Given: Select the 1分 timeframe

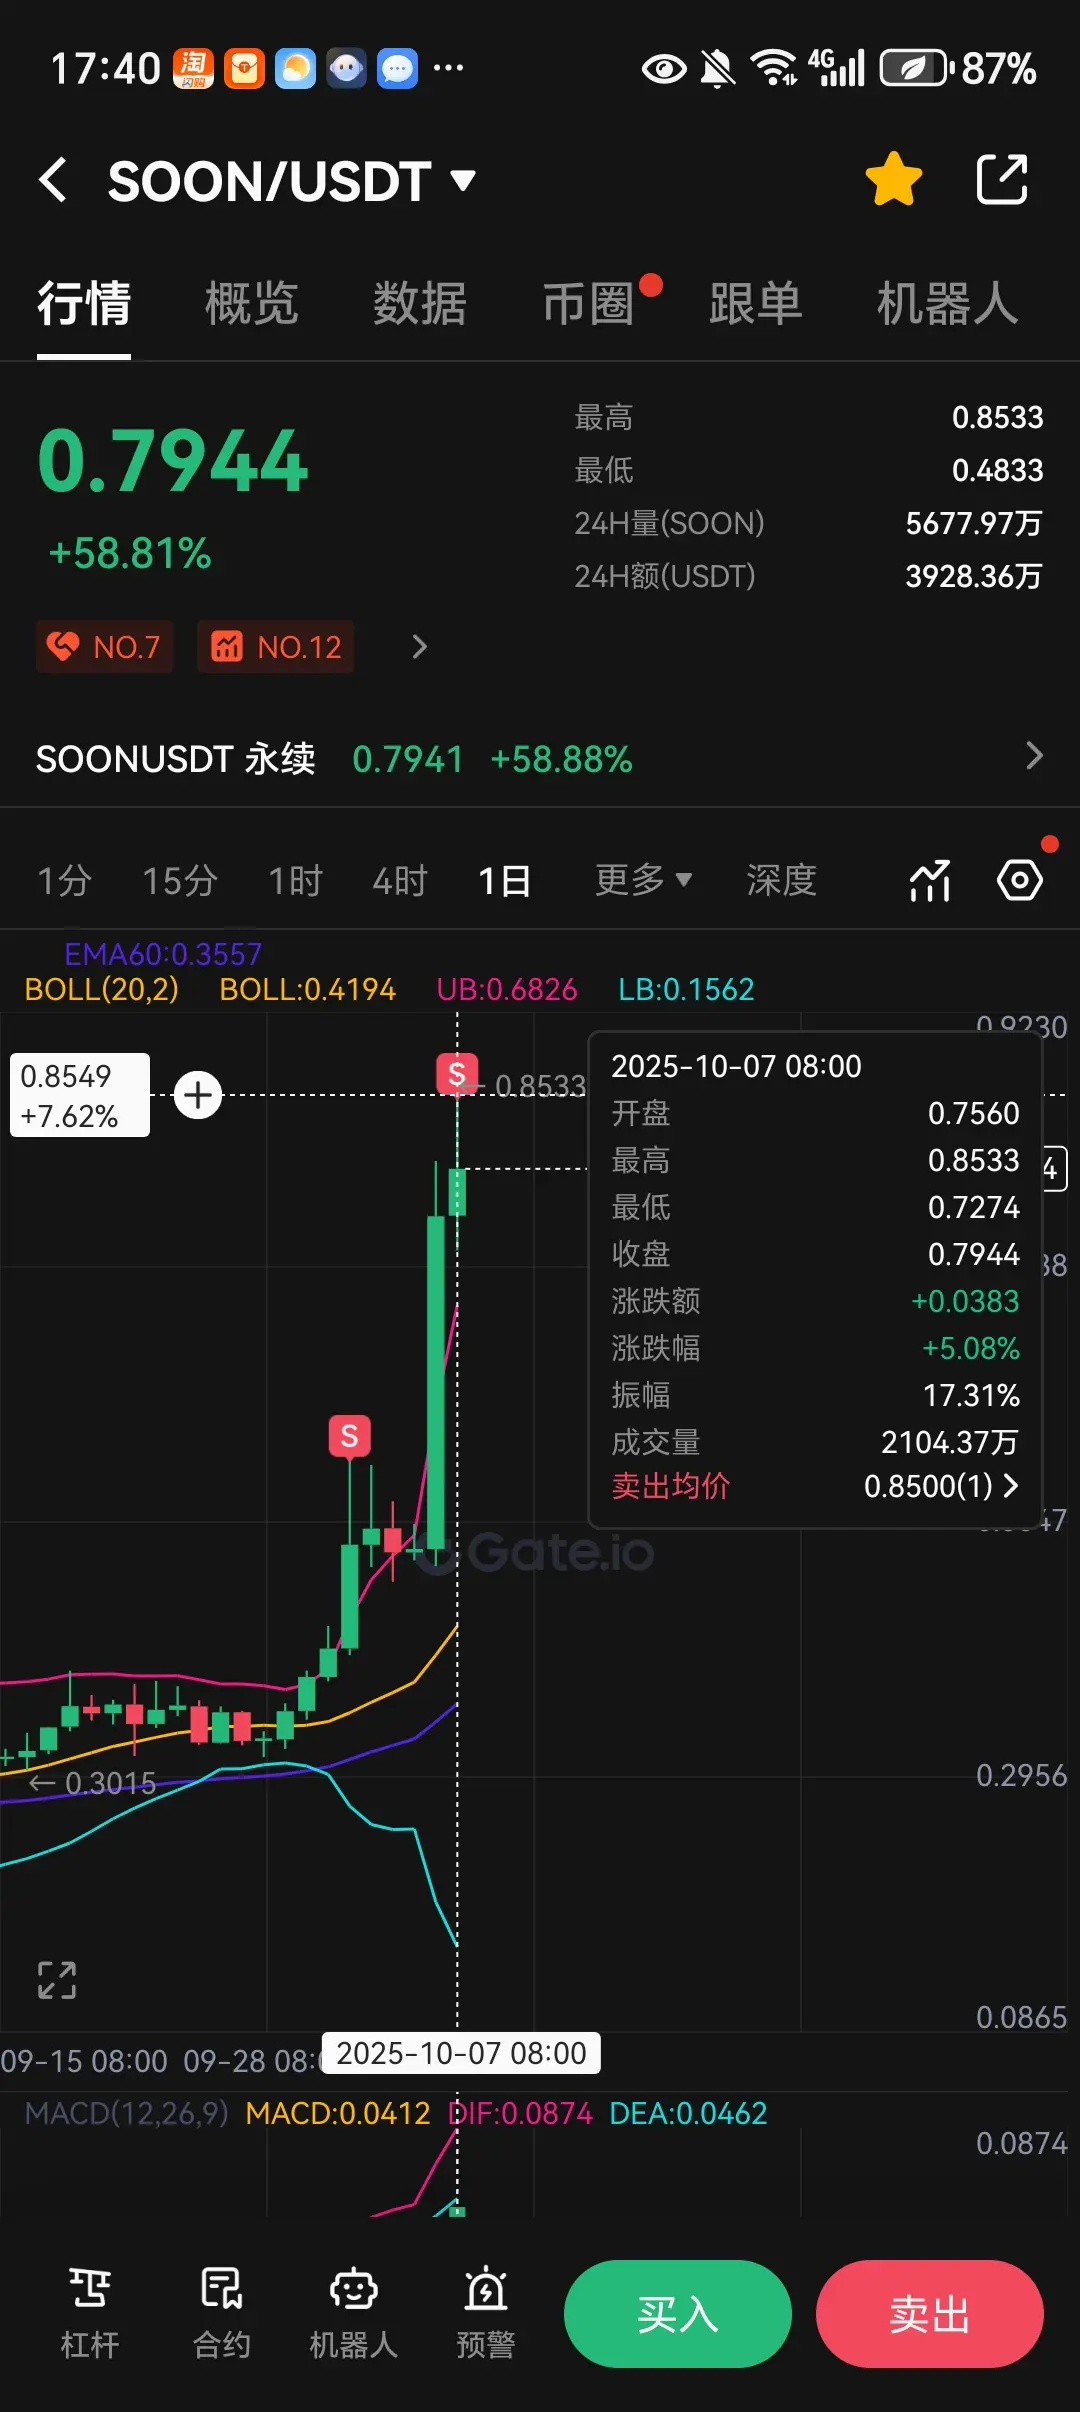Looking at the screenshot, I should (64, 881).
